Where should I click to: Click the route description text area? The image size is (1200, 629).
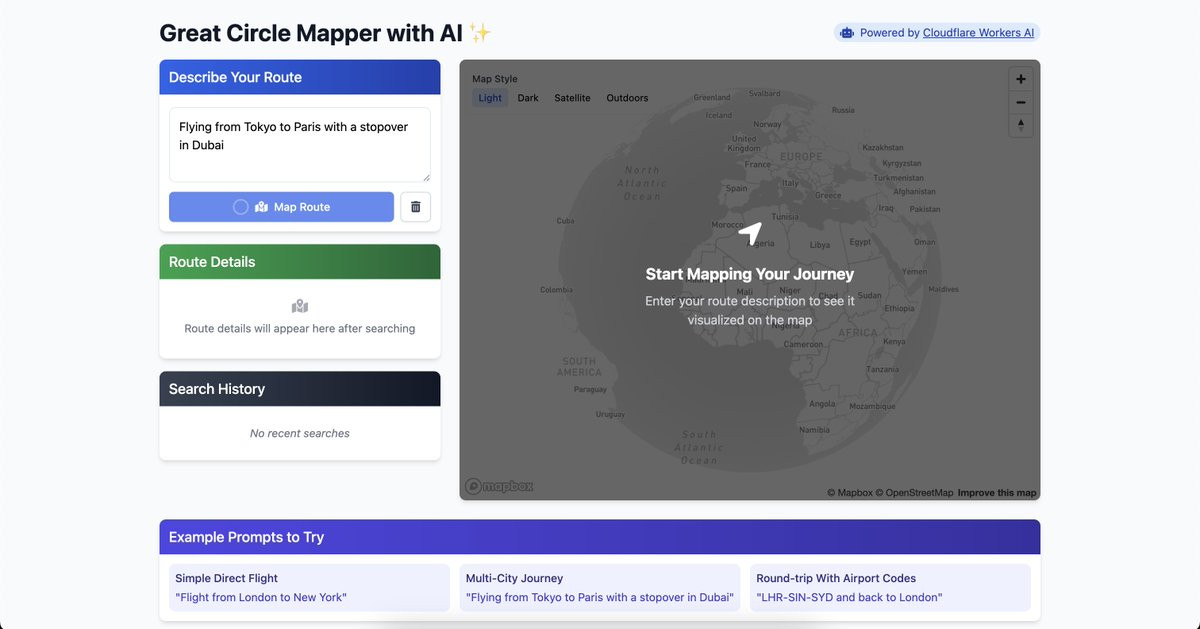click(x=300, y=145)
